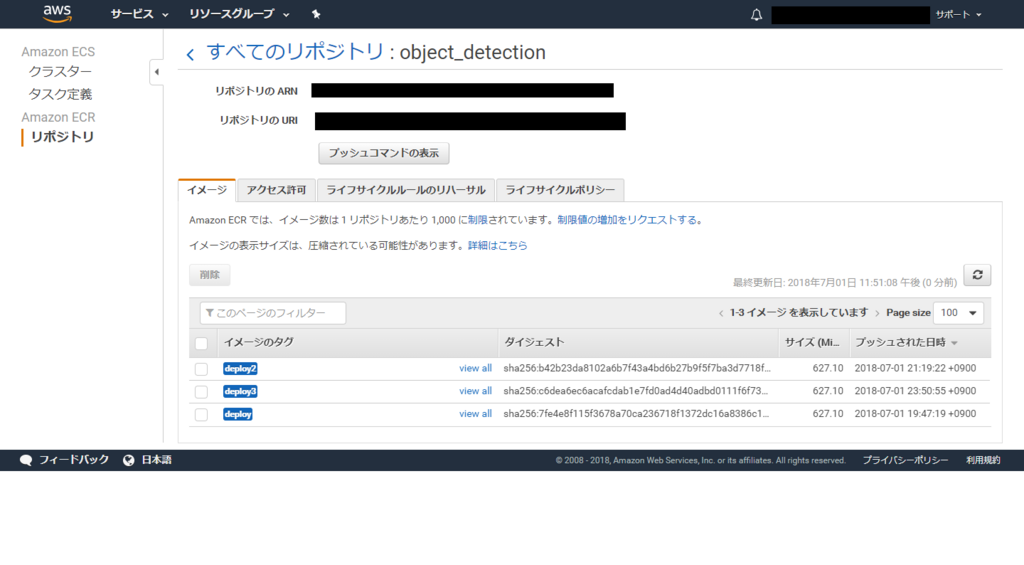Open the アクセス許可 tab
Viewport: 1024px width, 565px height.
[276, 190]
